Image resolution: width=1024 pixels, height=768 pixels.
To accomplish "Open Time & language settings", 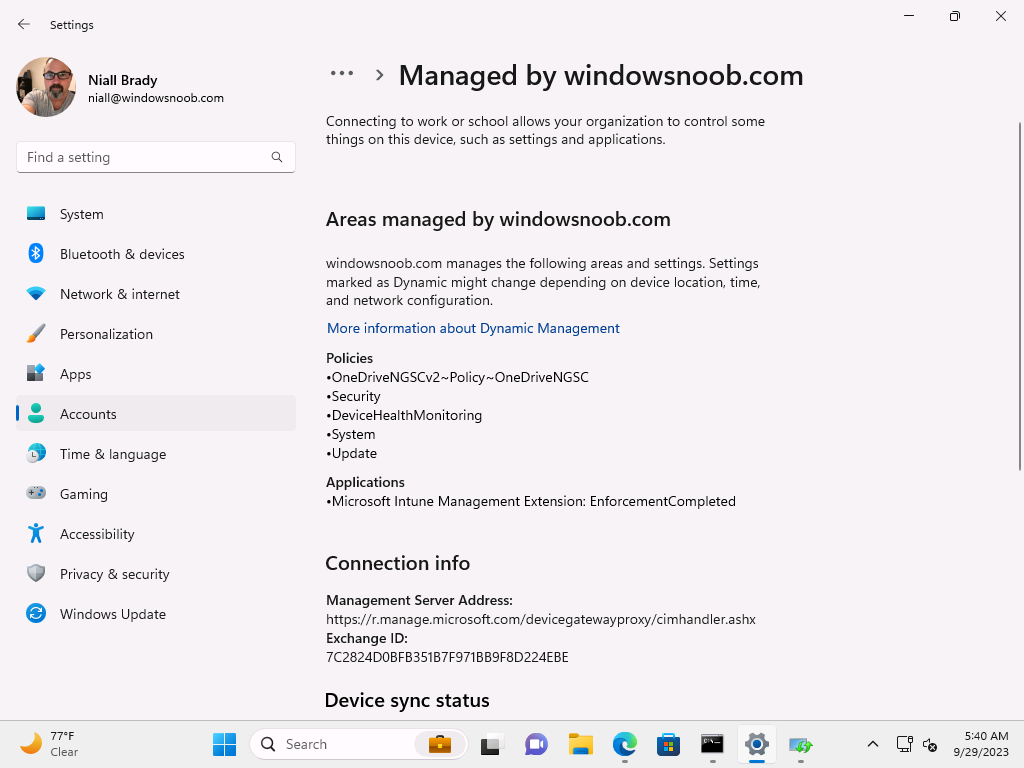I will [x=155, y=454].
